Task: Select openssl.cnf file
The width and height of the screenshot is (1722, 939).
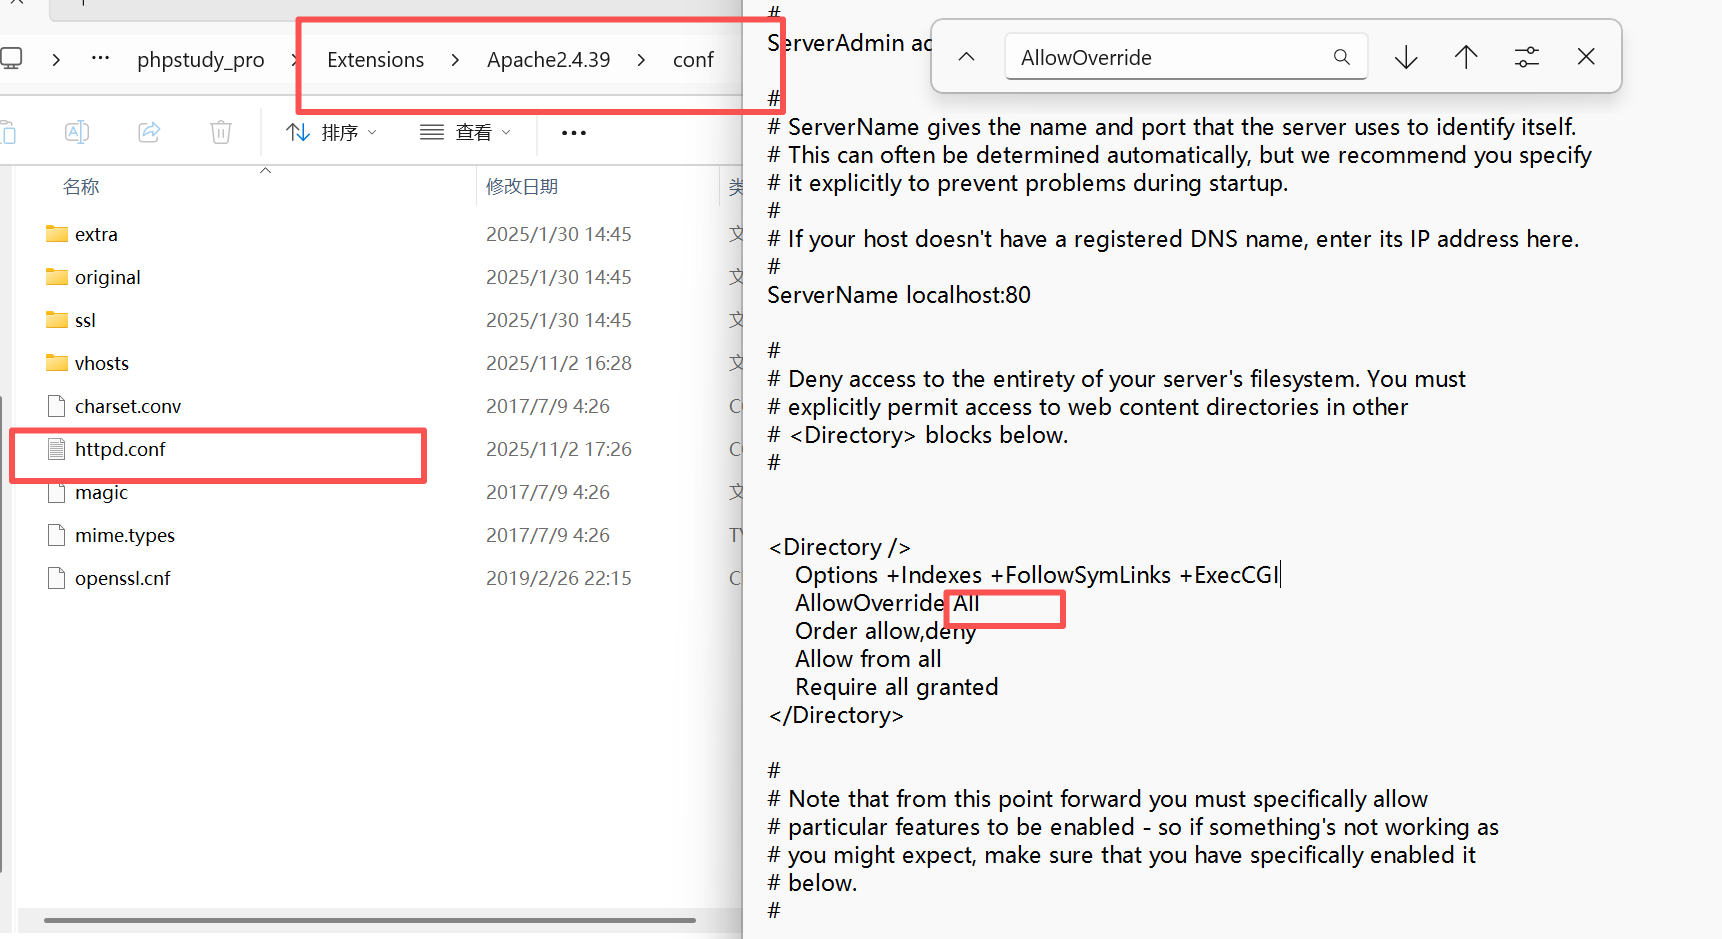Action: [x=122, y=578]
